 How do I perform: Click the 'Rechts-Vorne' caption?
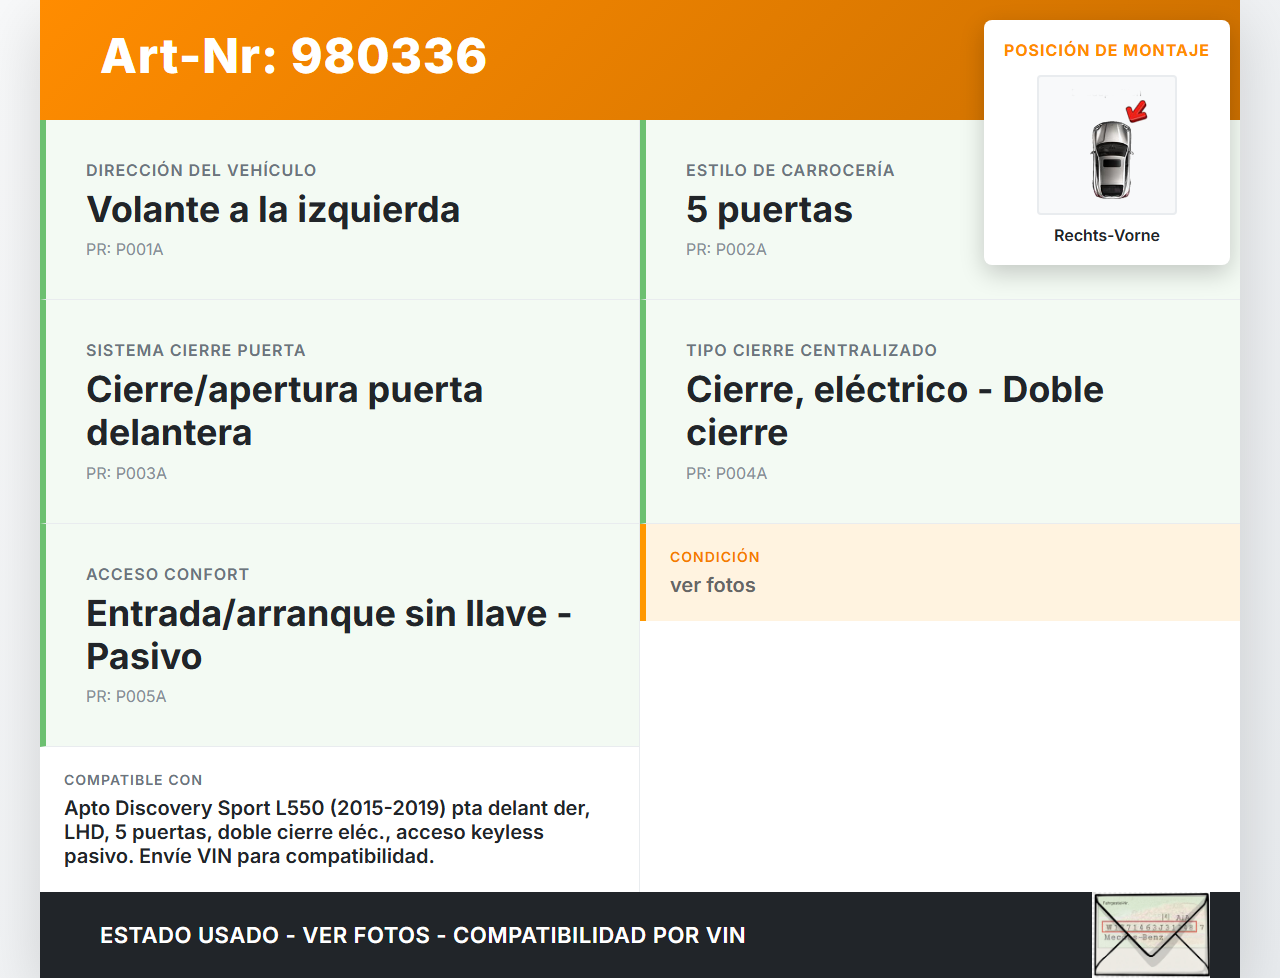point(1106,235)
